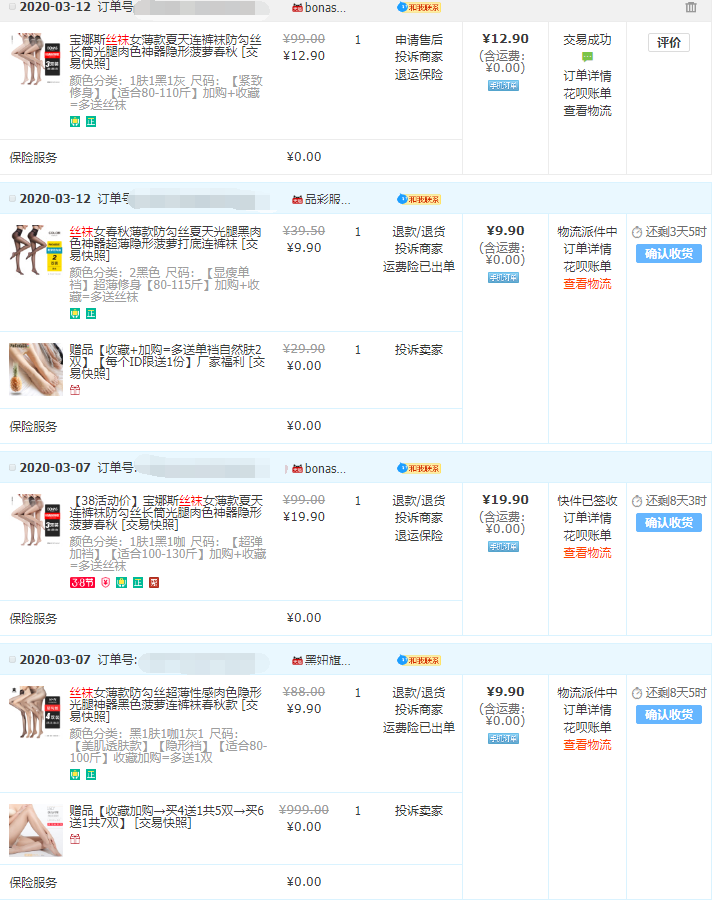The width and height of the screenshot is (713, 904).
Task: Click 投诉卖家 beside the ¥999.00 gift item
Action: [419, 811]
